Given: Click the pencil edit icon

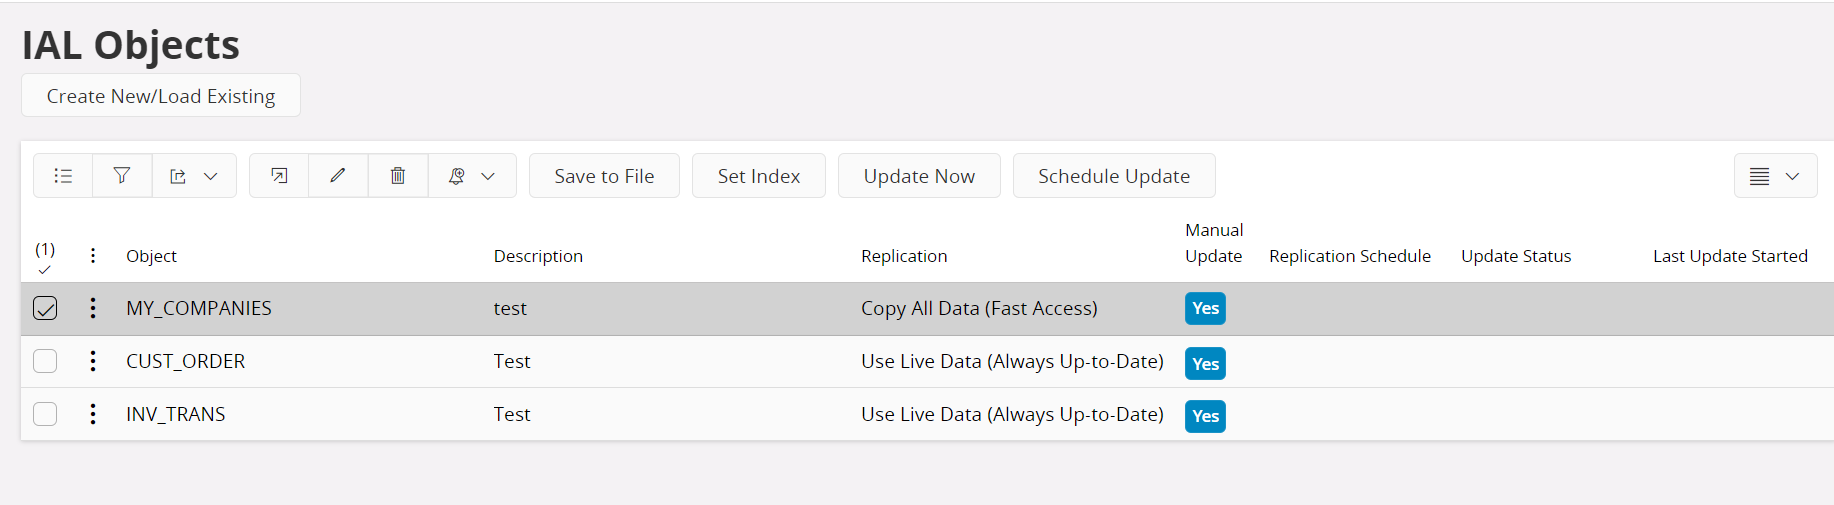Looking at the screenshot, I should [x=338, y=176].
